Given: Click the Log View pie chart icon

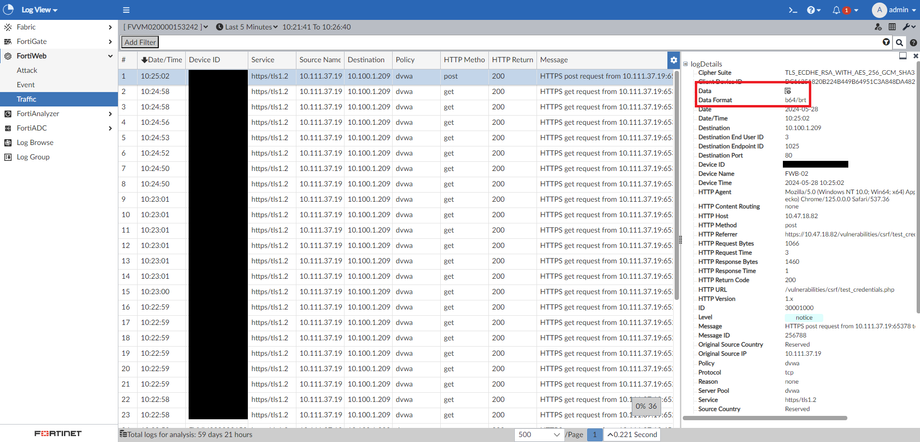Looking at the screenshot, I should click(8, 10).
